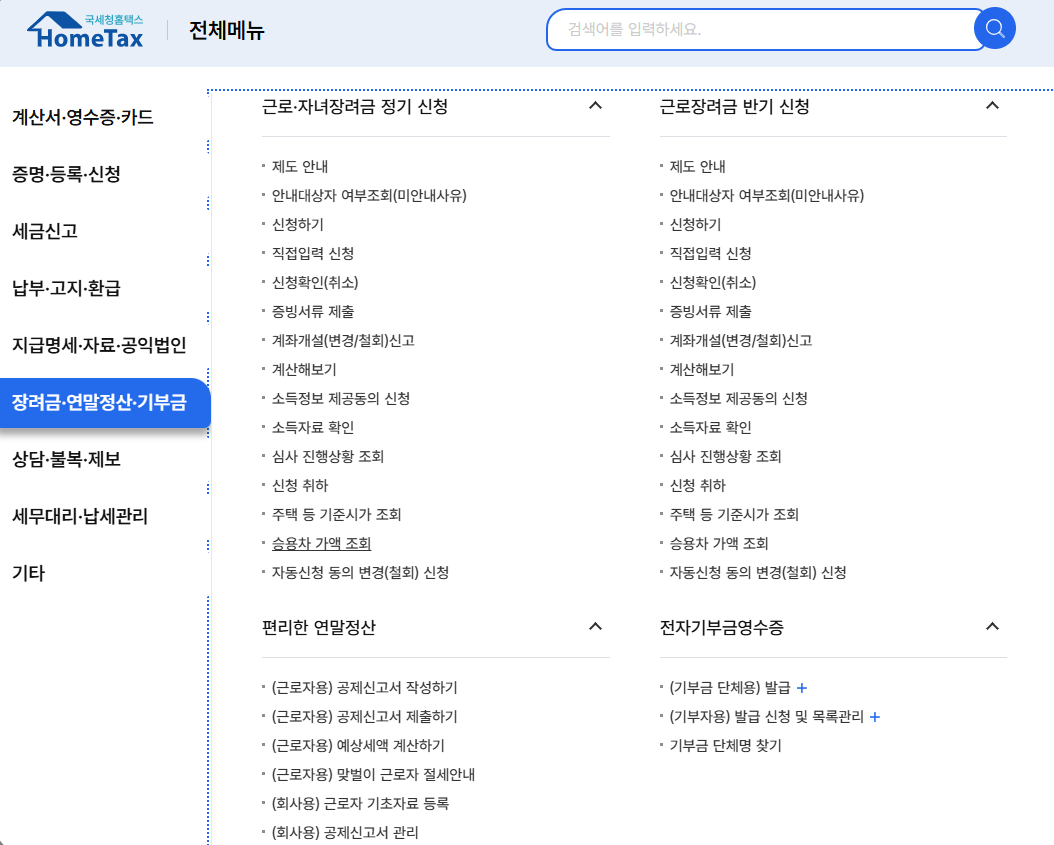Expand the plus icon beside (기부자용) 발급 신청 및 목록관리
The width and height of the screenshot is (1054, 845).
[874, 716]
